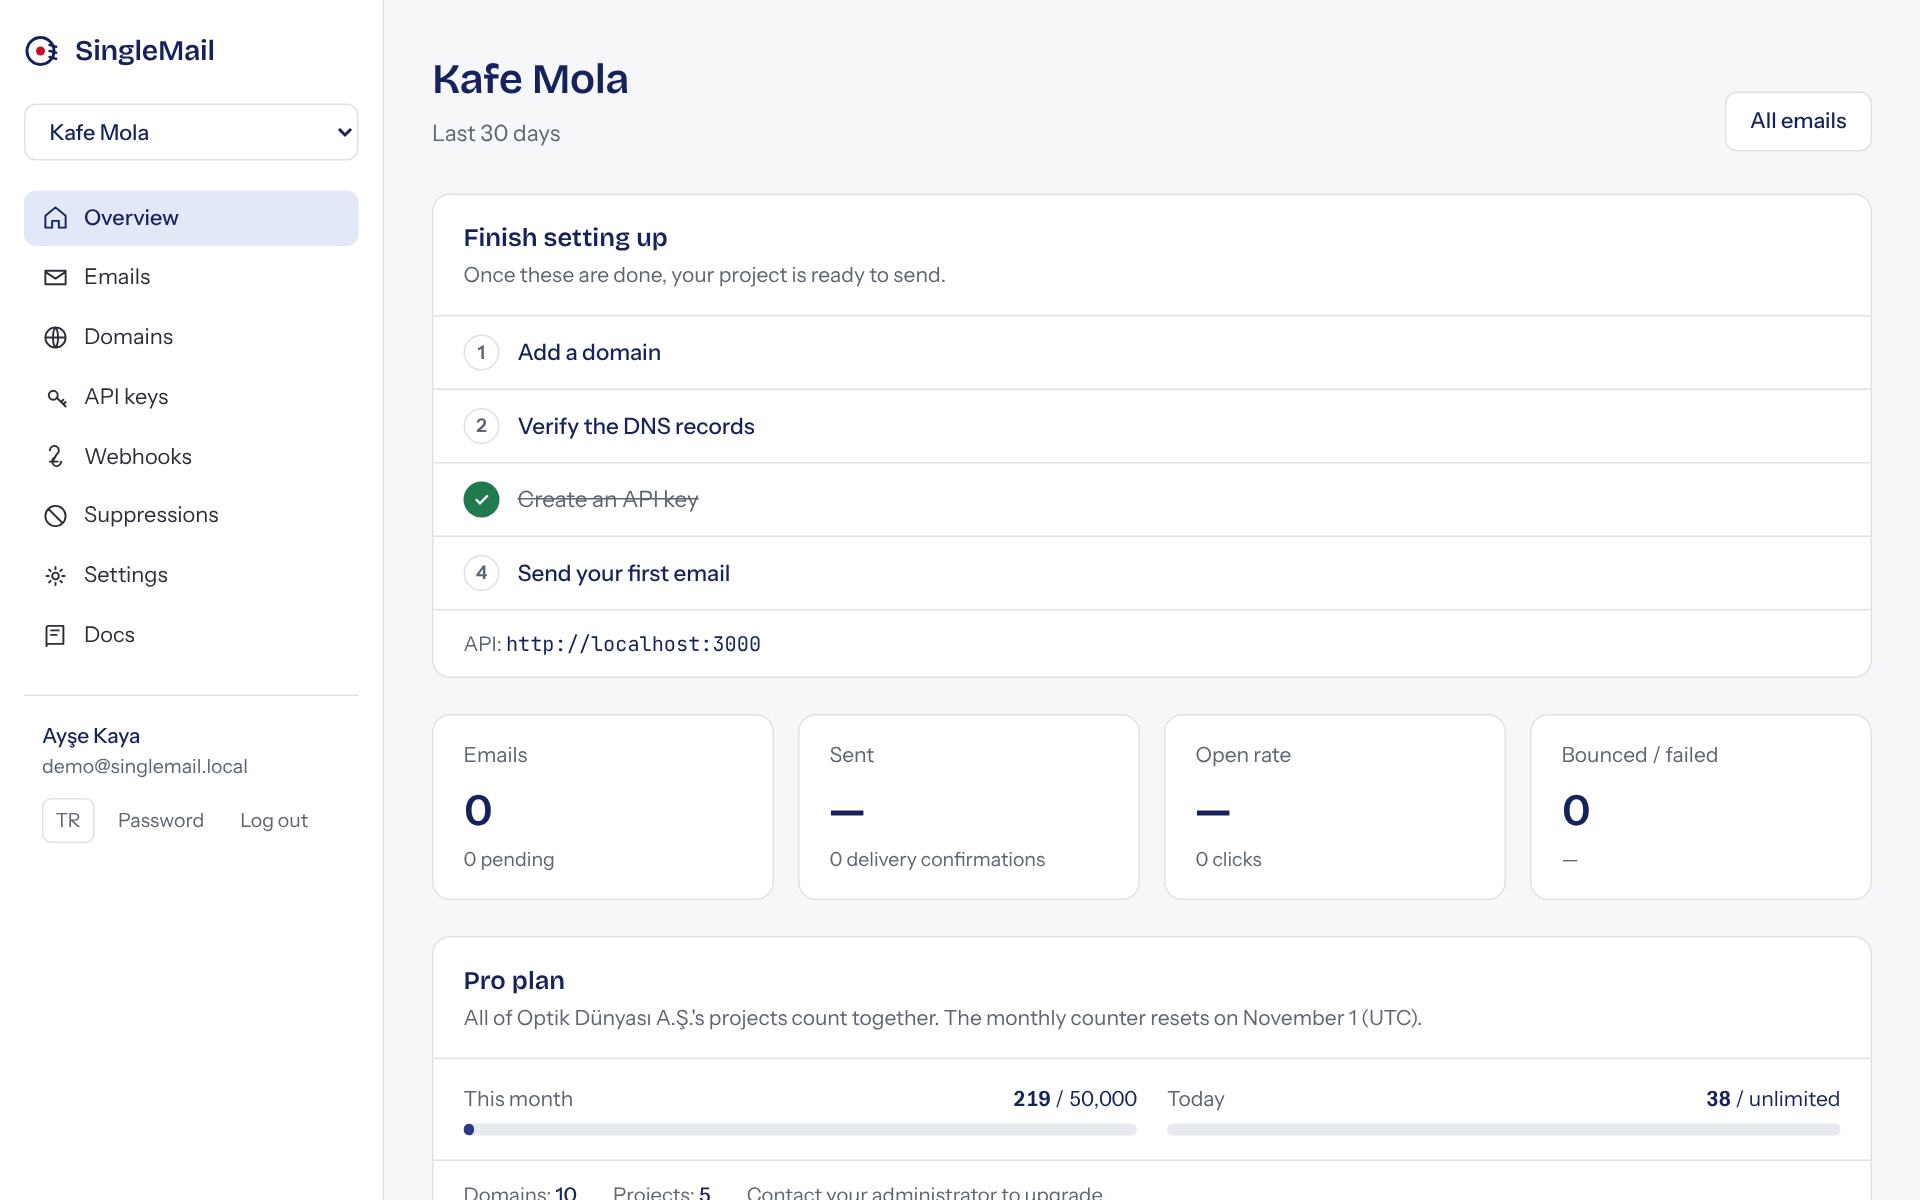
Task: Click the Open rate stat card
Action: point(1335,807)
